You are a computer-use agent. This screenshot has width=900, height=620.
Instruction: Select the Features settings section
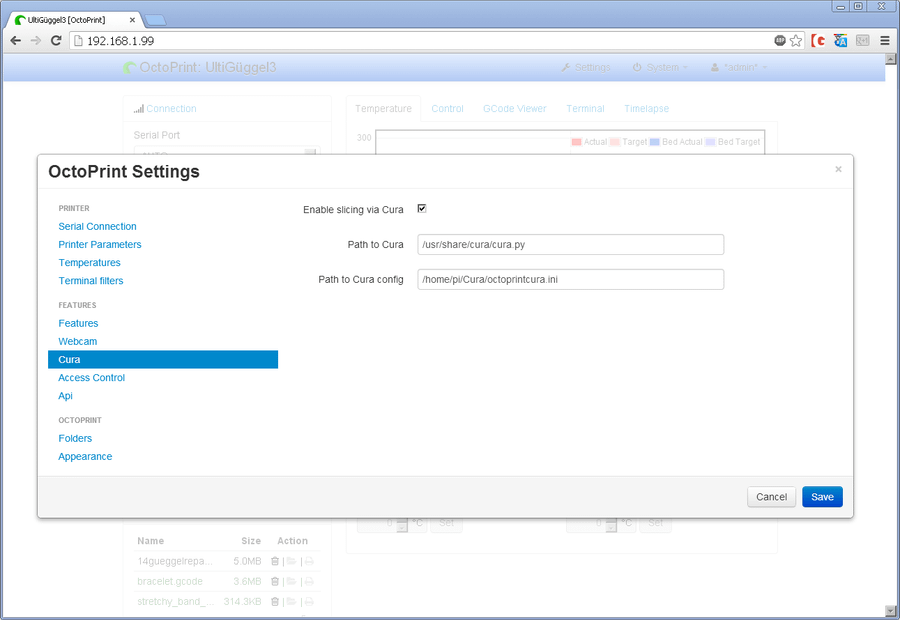click(x=78, y=323)
